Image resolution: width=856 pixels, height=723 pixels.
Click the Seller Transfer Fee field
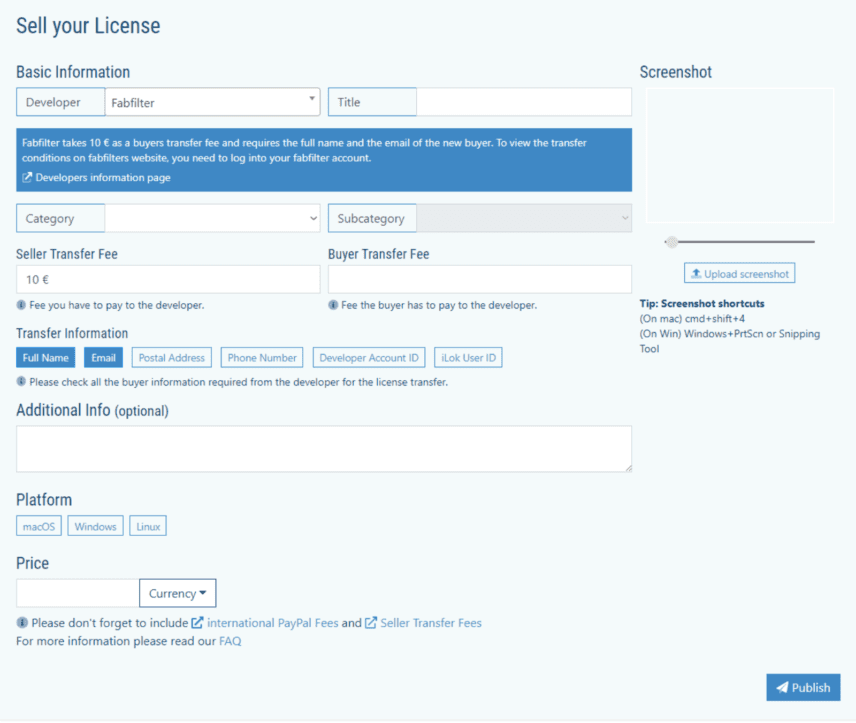(x=168, y=280)
